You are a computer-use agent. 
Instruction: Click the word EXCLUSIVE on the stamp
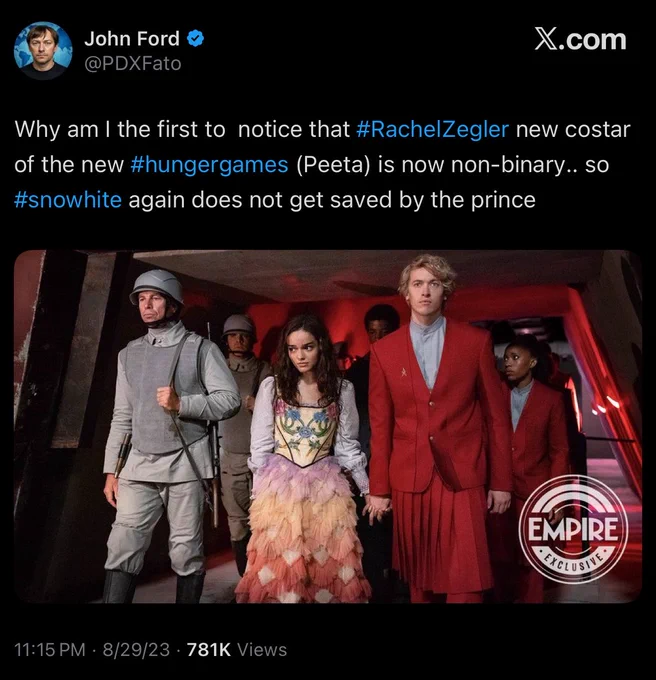click(x=574, y=561)
